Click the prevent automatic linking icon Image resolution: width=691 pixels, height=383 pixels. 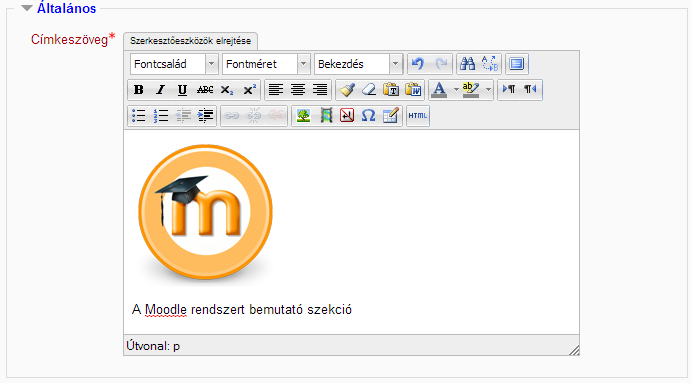tap(276, 116)
